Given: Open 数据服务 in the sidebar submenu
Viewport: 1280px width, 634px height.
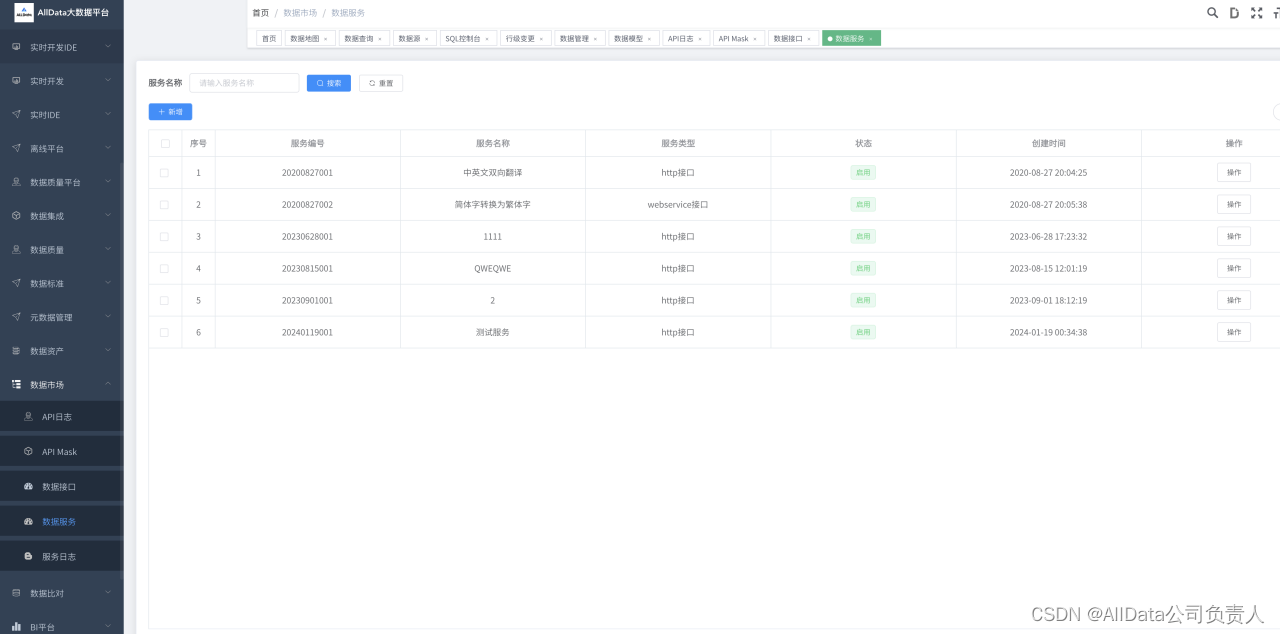Looking at the screenshot, I should tap(61, 522).
